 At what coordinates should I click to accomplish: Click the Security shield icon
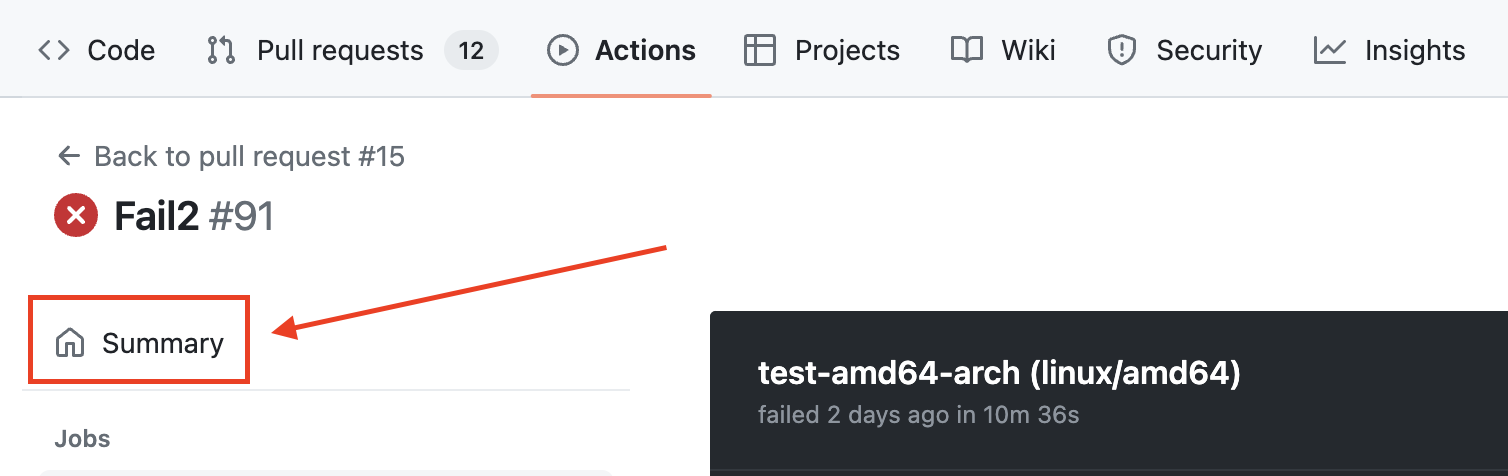1123,50
